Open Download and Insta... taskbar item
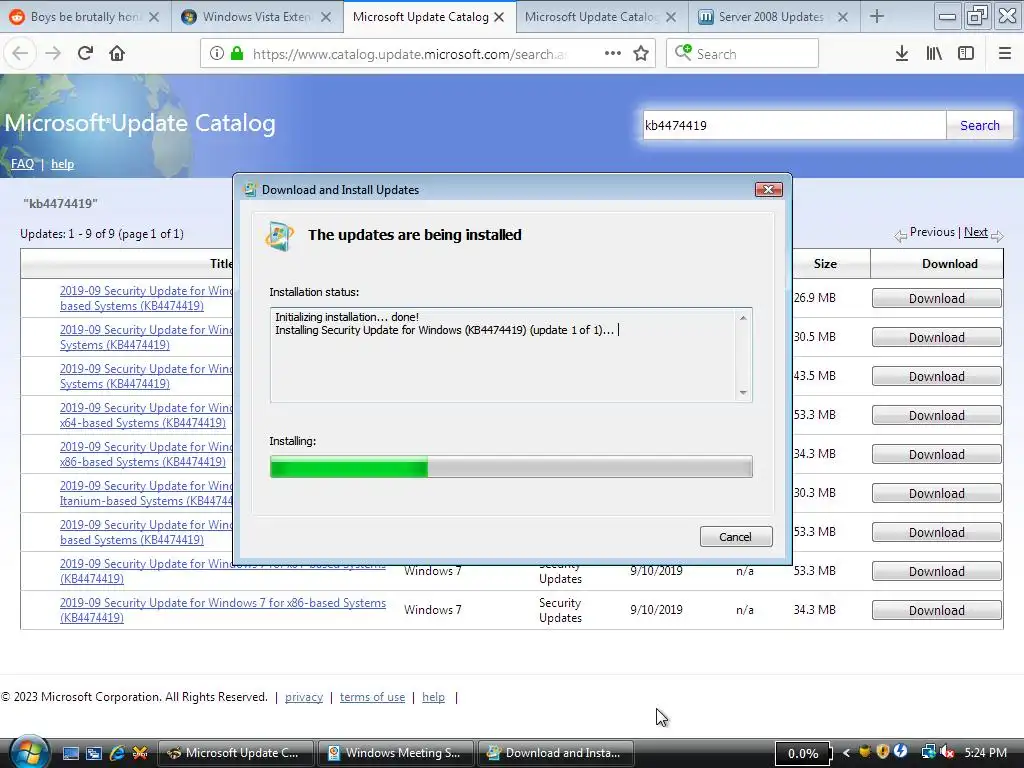This screenshot has height=768, width=1024. (556, 753)
